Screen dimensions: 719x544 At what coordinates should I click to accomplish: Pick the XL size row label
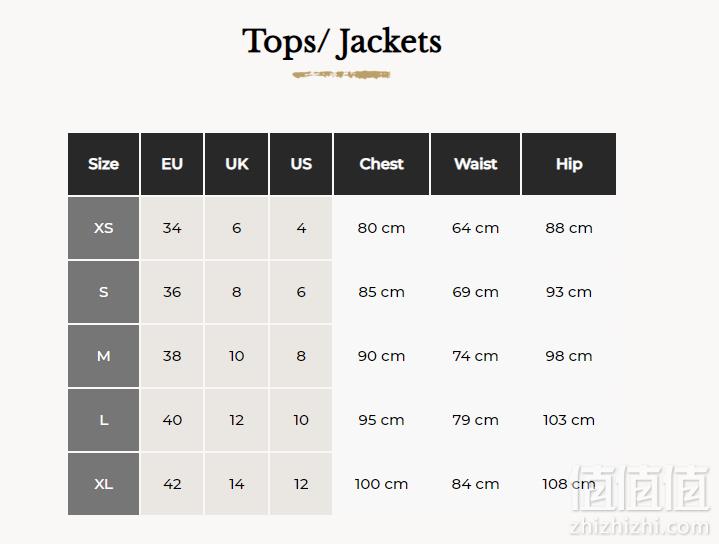click(x=104, y=484)
